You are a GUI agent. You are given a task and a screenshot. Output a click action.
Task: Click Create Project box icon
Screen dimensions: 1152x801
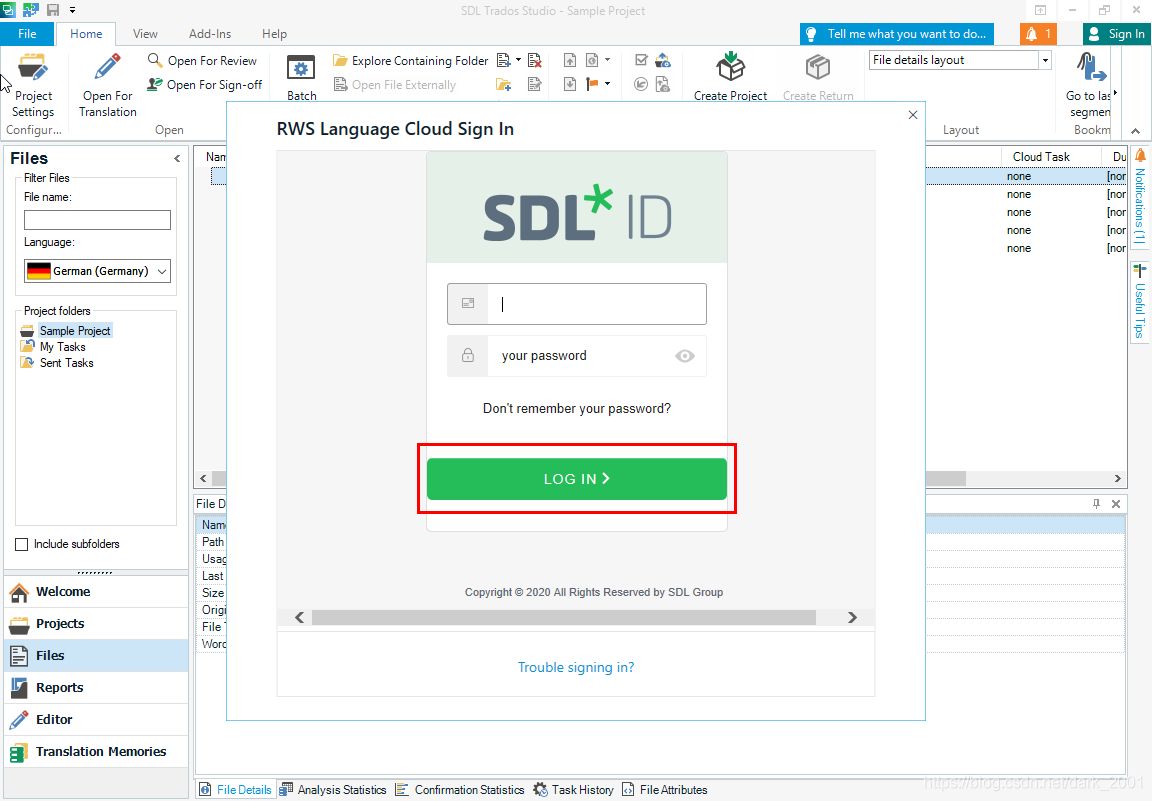point(730,67)
